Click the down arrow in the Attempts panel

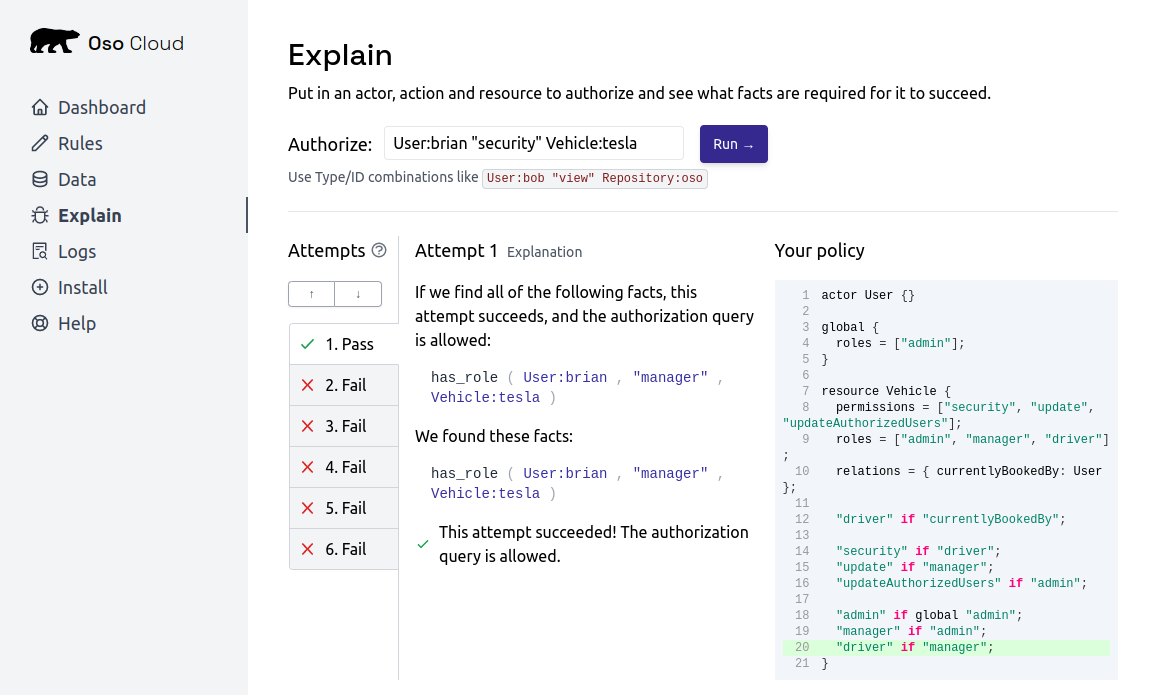pos(357,294)
